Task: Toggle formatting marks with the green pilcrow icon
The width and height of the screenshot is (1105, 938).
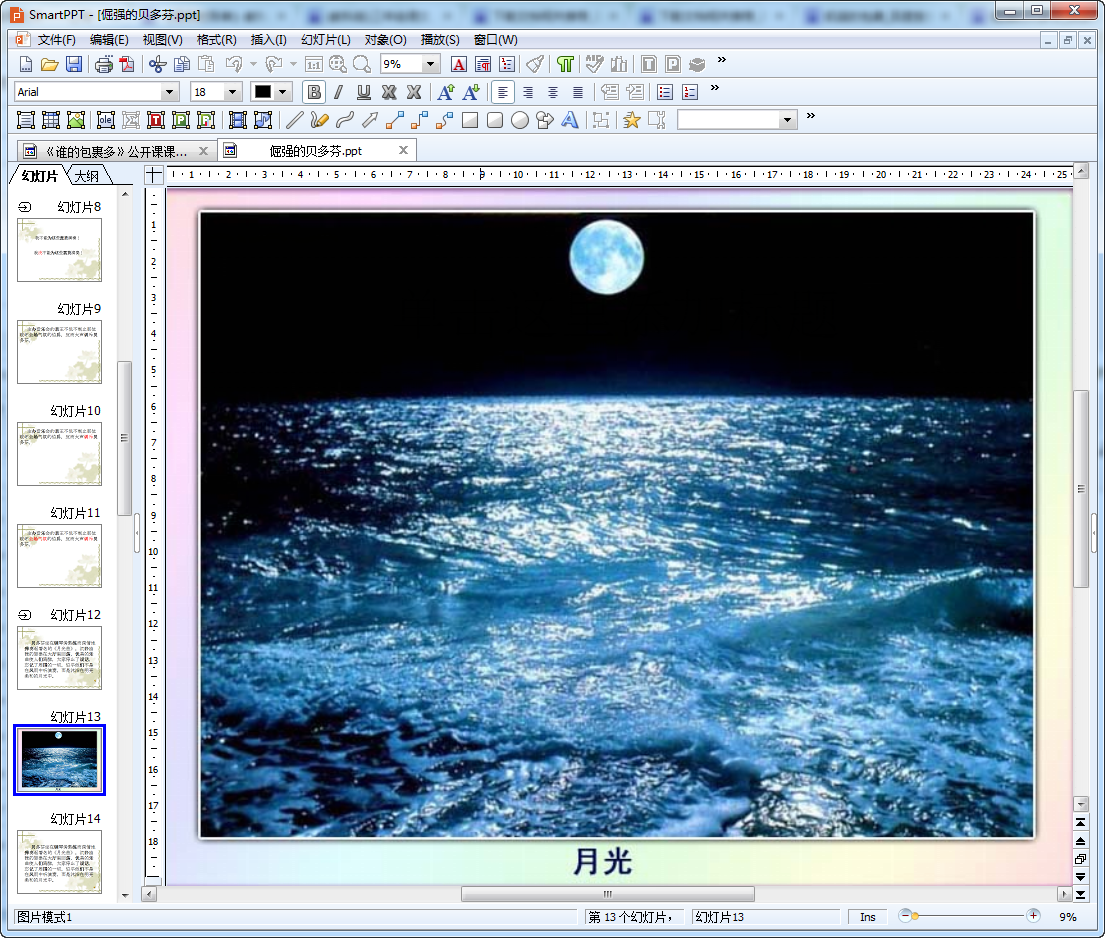Action: 564,64
